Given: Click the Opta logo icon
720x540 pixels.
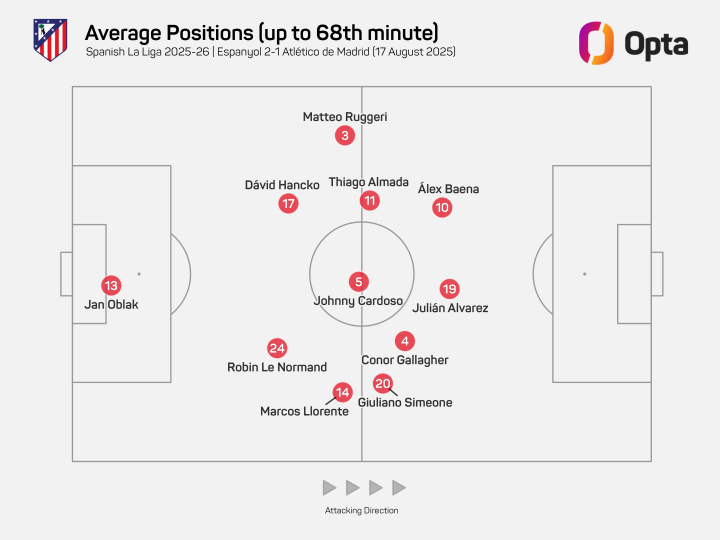Looking at the screenshot, I should [x=596, y=43].
